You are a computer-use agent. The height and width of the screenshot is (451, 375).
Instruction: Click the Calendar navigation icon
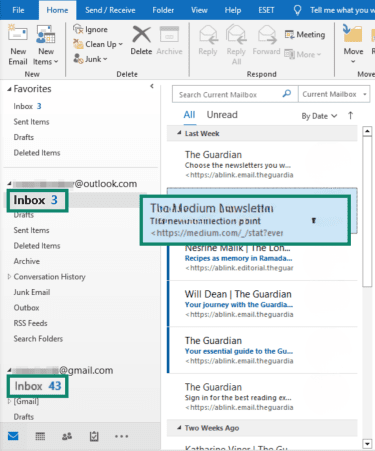(x=40, y=436)
